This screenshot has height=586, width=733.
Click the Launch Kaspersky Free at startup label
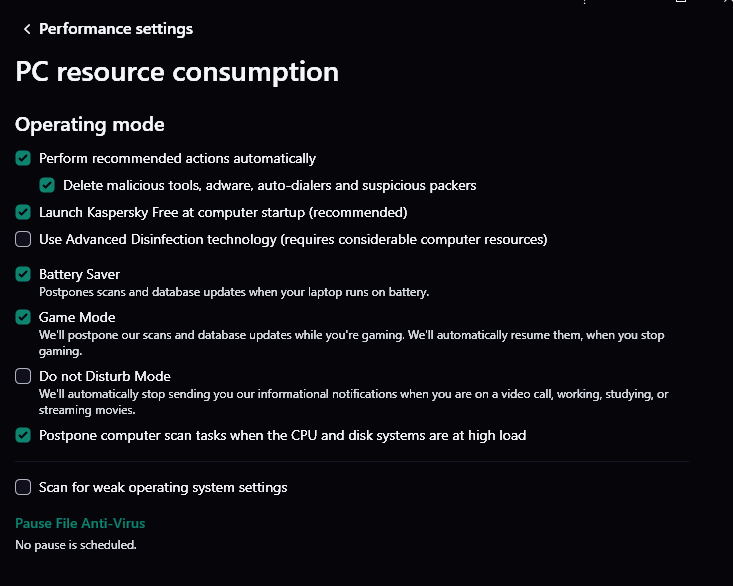point(222,212)
